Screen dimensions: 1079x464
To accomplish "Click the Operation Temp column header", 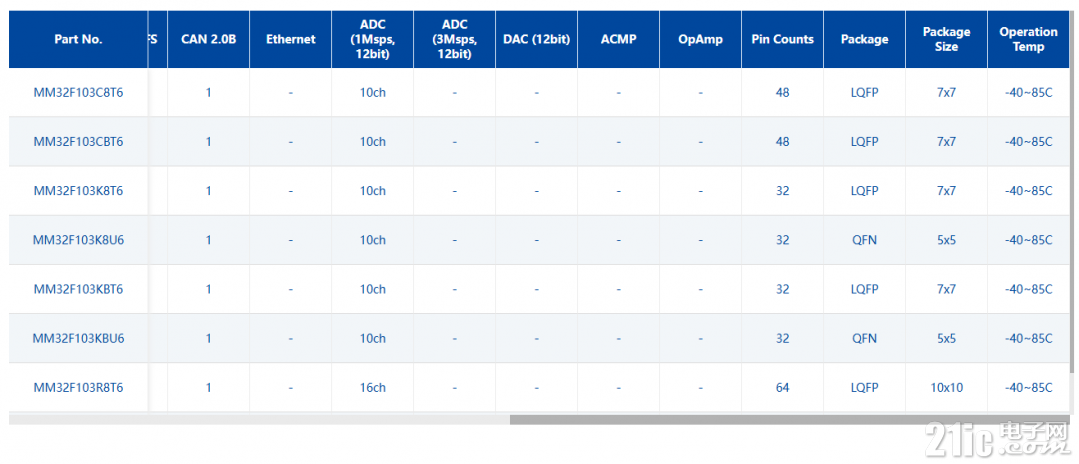I will click(x=1028, y=39).
